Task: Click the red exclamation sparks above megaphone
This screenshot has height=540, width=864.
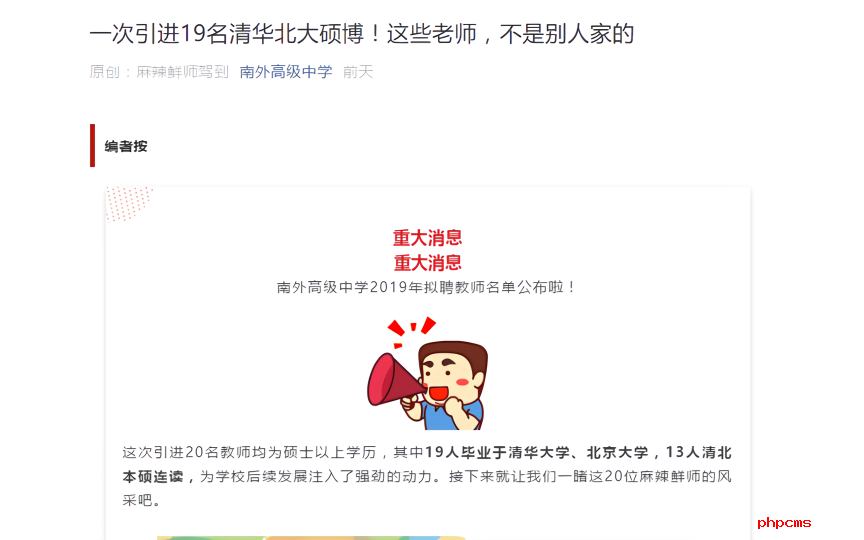Action: point(411,332)
